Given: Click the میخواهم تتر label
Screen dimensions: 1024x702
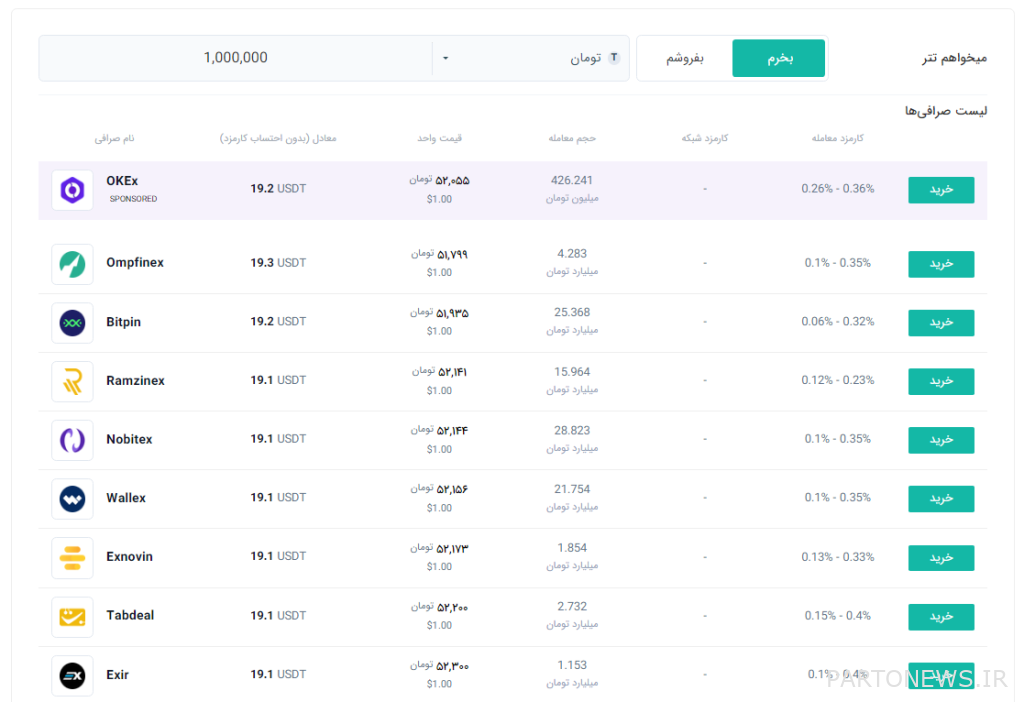Looking at the screenshot, I should click(954, 58).
